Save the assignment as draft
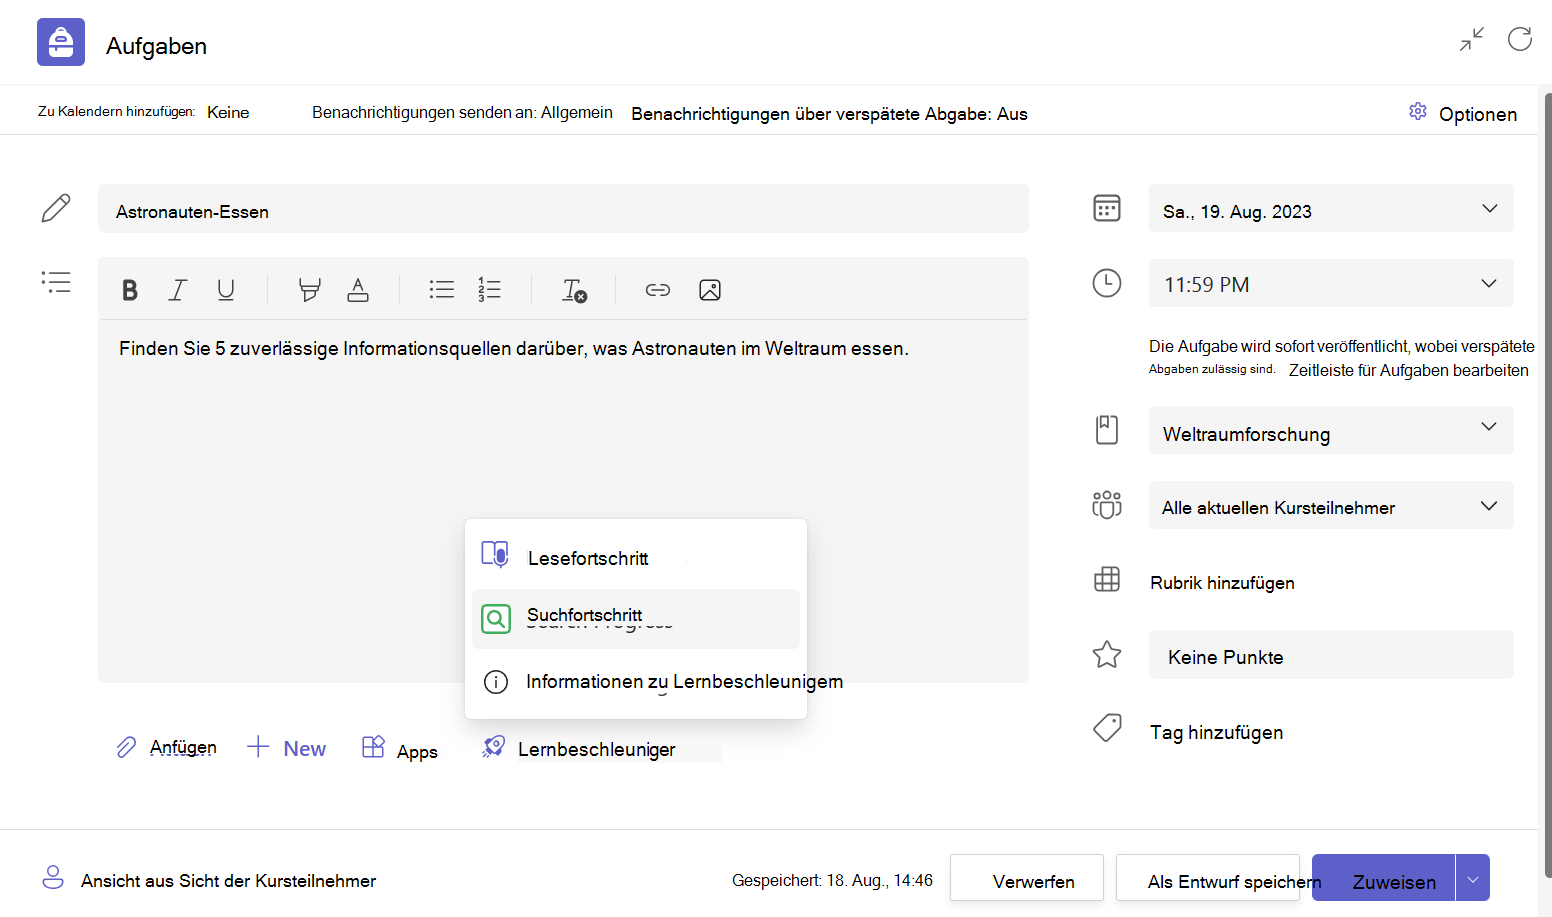This screenshot has width=1552, height=917. point(1208,878)
